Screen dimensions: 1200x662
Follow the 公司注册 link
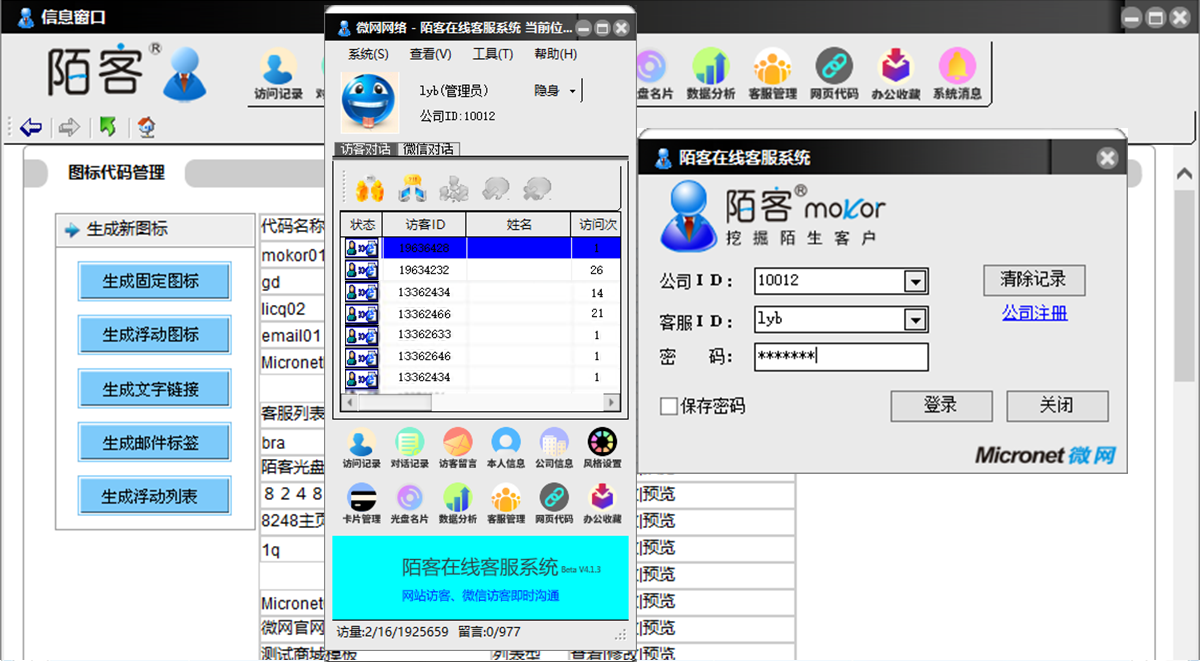(1034, 313)
